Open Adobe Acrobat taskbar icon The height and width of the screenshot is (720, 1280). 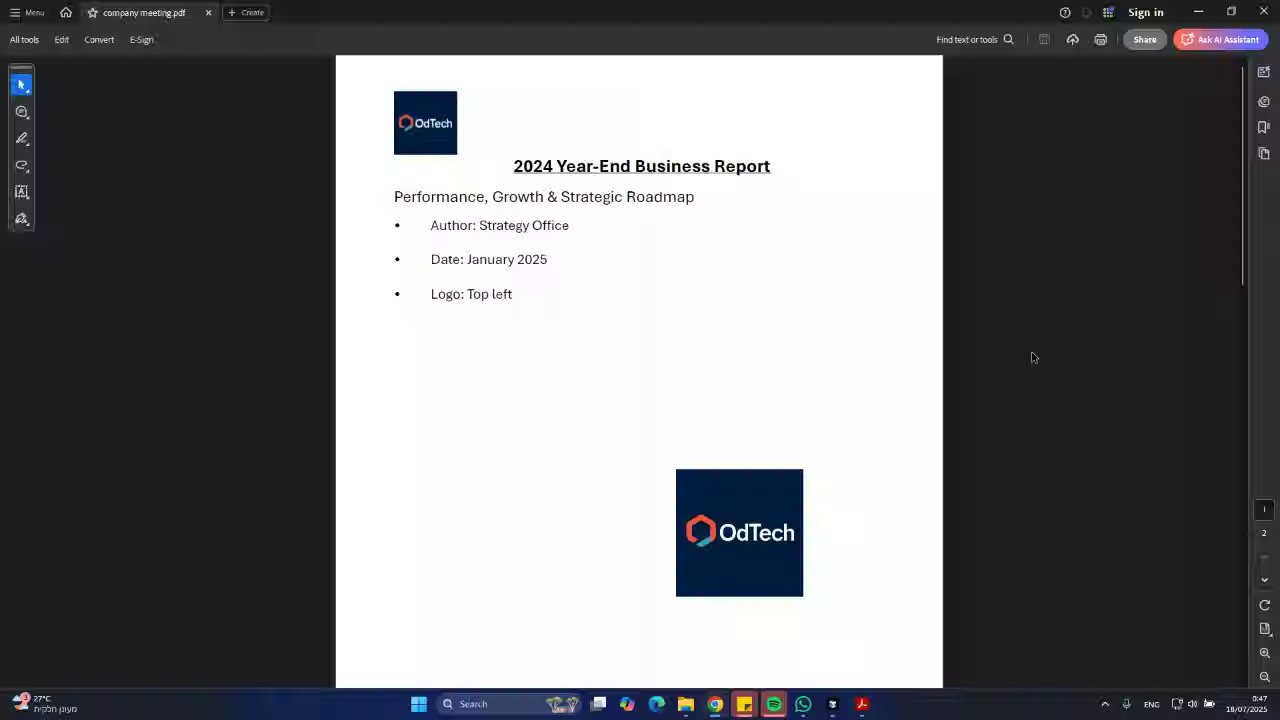coord(862,704)
